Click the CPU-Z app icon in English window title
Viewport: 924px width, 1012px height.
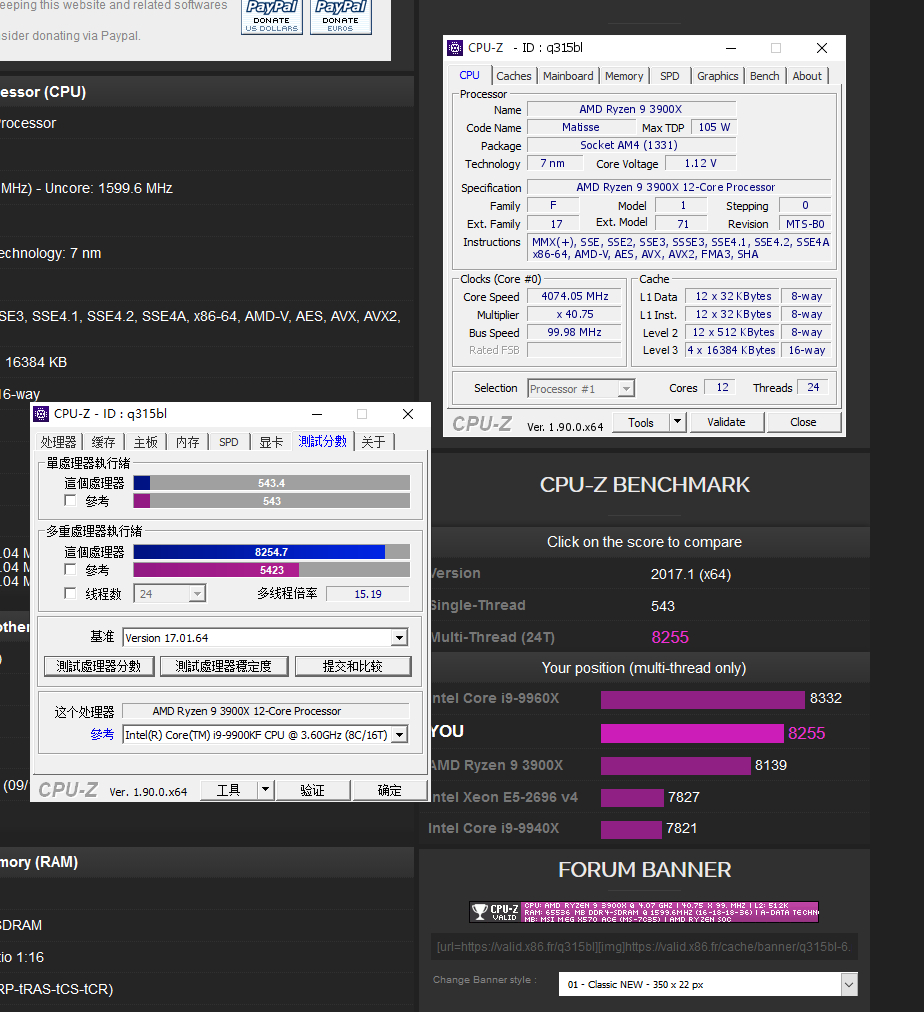pos(455,48)
